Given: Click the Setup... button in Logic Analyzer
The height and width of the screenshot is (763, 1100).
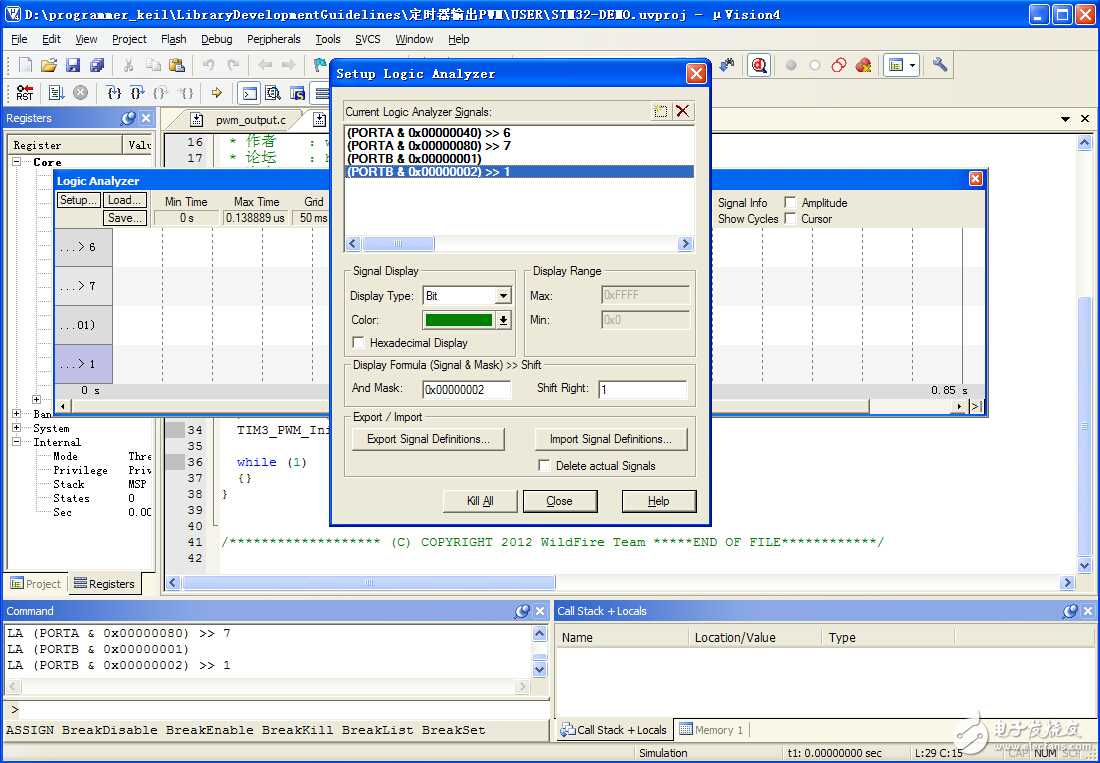Looking at the screenshot, I should [79, 200].
